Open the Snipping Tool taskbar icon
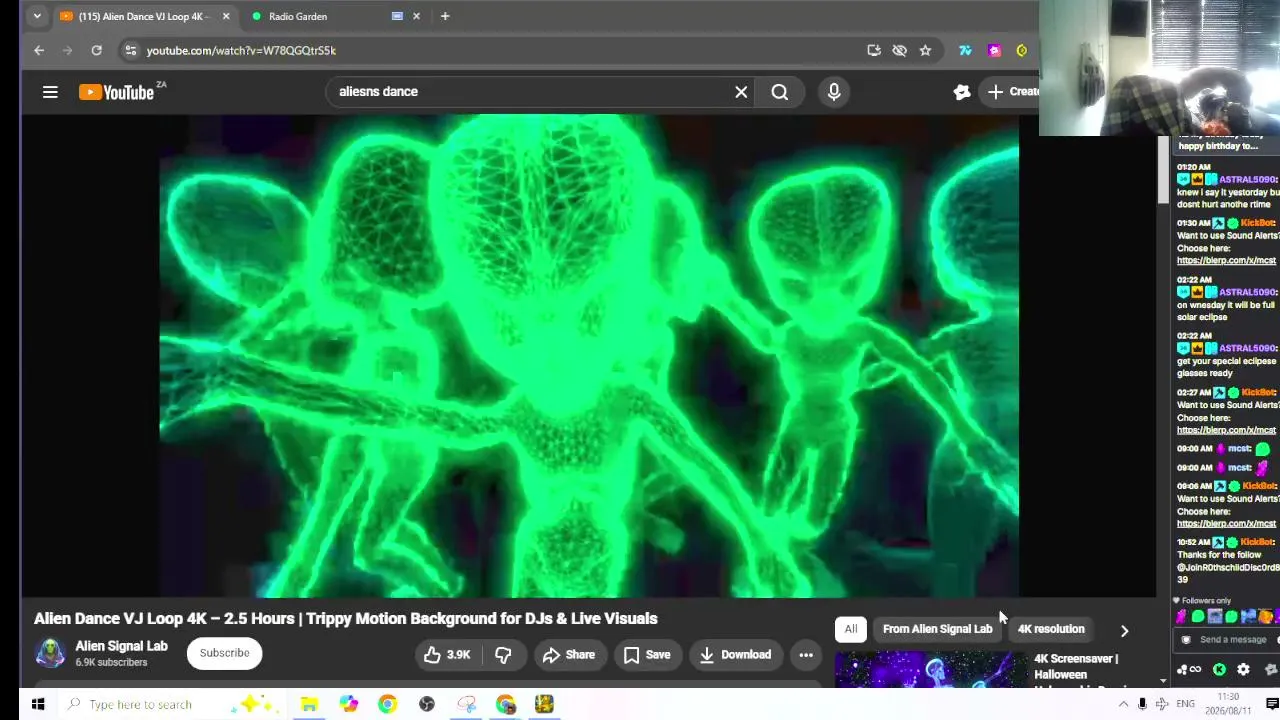 466,705
